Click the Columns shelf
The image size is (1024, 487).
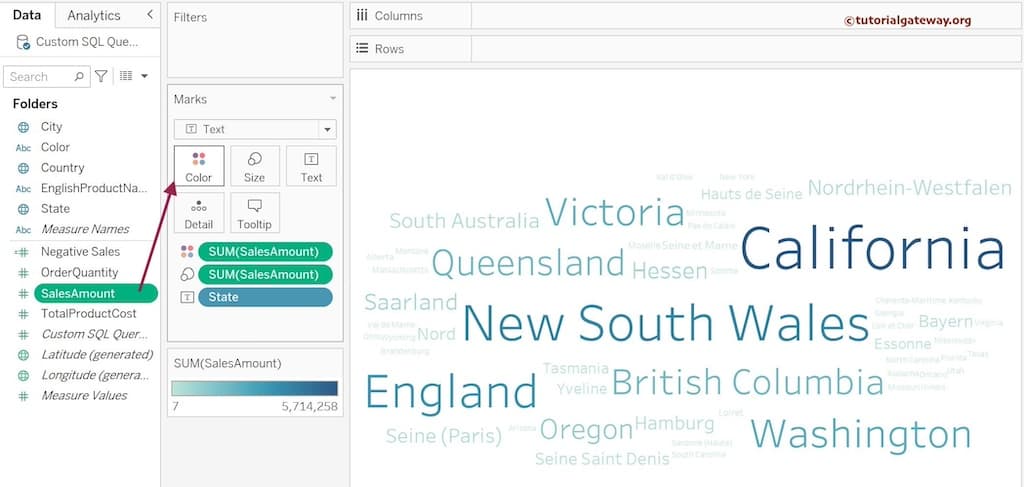(x=686, y=16)
